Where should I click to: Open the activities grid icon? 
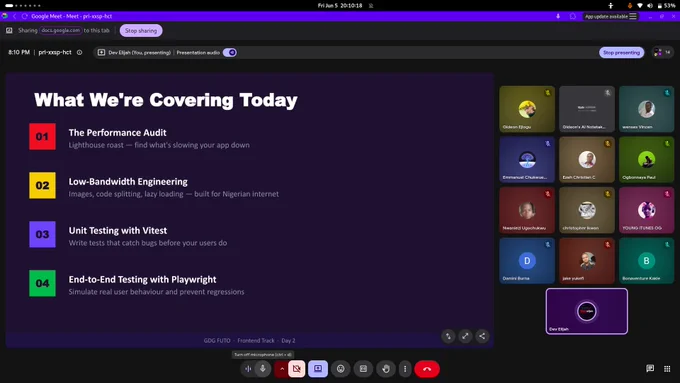point(667,369)
